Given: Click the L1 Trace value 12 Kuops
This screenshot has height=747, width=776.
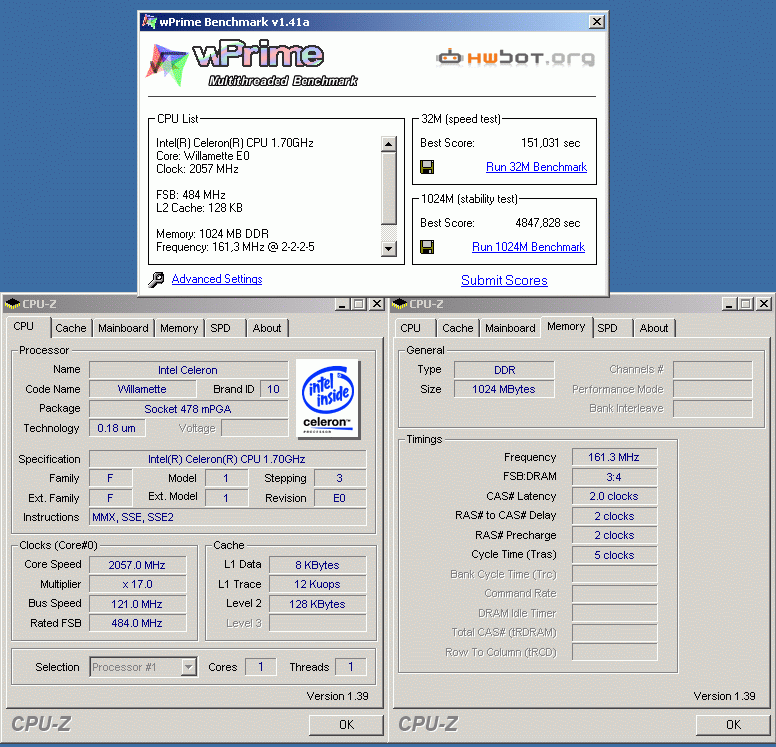Looking at the screenshot, I should [x=317, y=585].
